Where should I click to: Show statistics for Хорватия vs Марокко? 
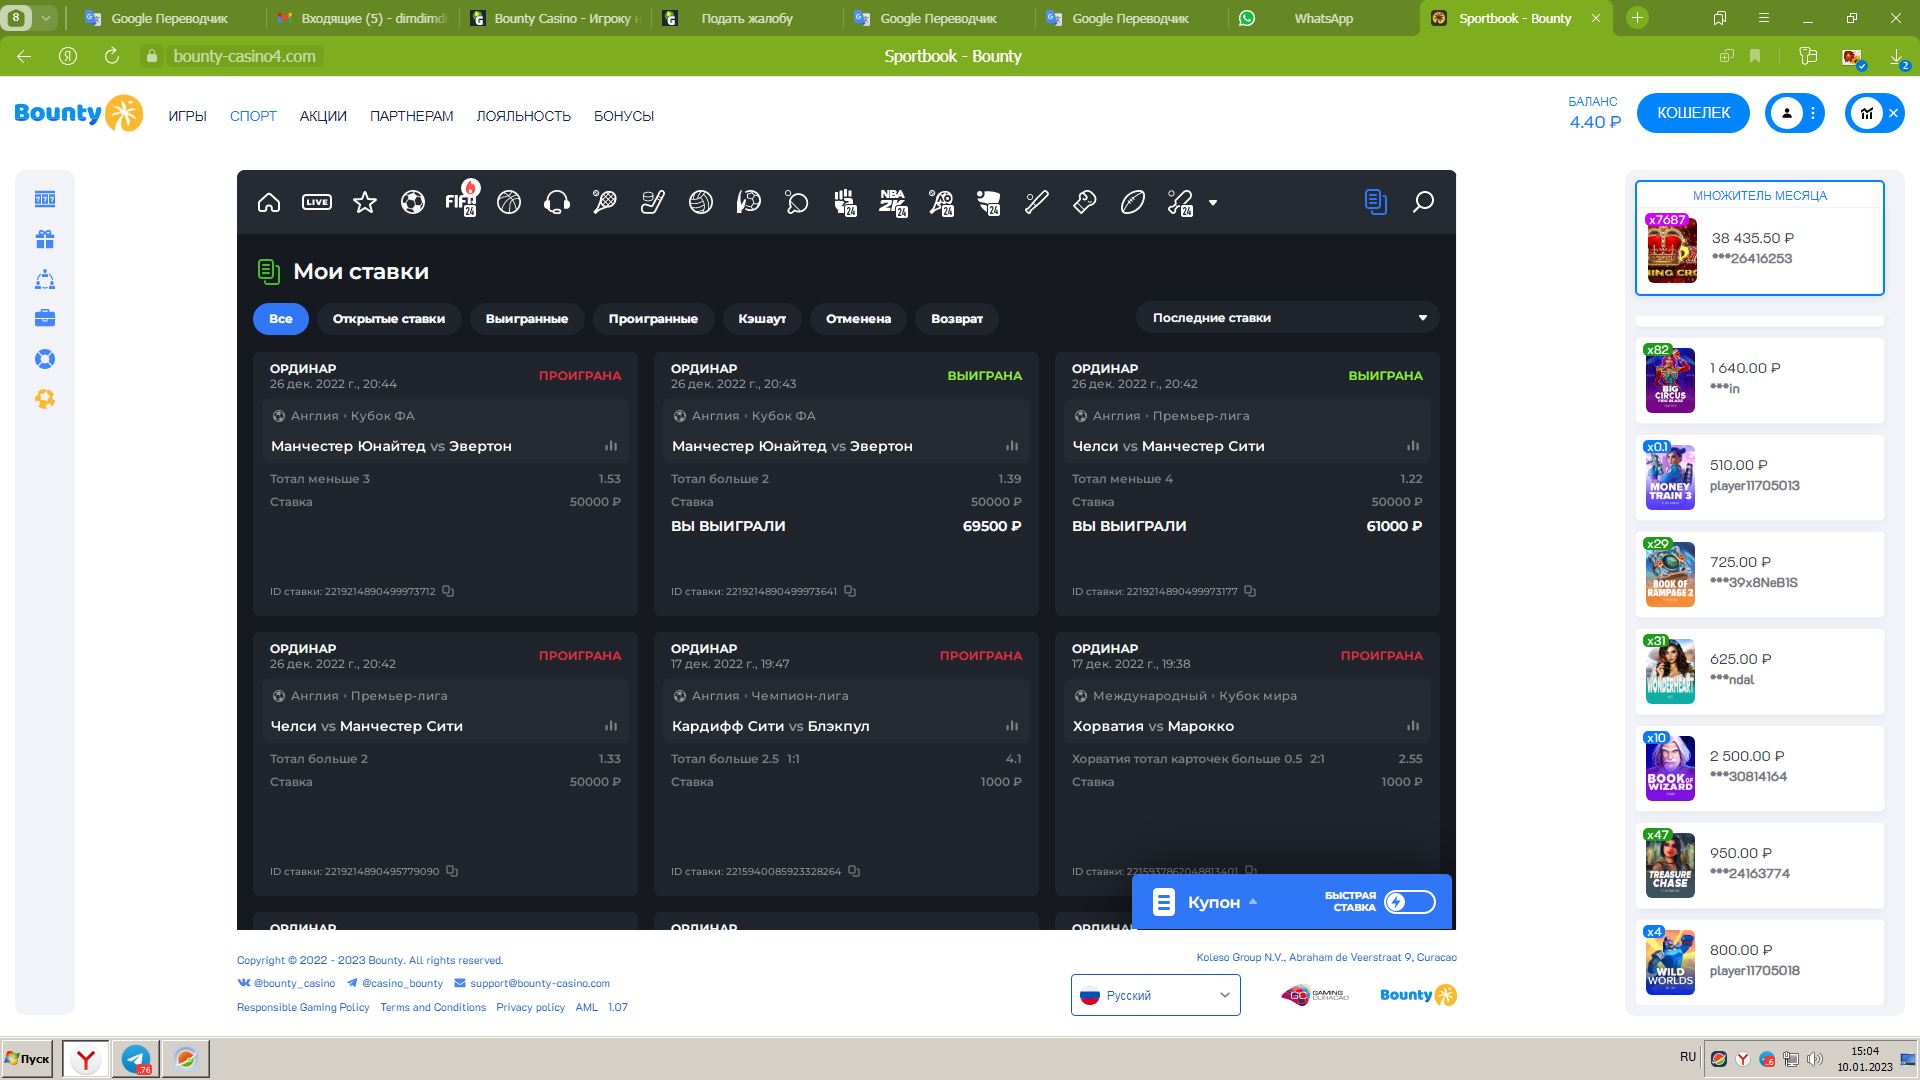(x=1413, y=726)
